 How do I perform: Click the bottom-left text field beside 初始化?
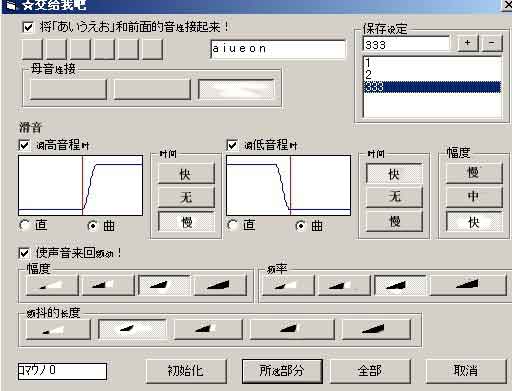[62, 371]
